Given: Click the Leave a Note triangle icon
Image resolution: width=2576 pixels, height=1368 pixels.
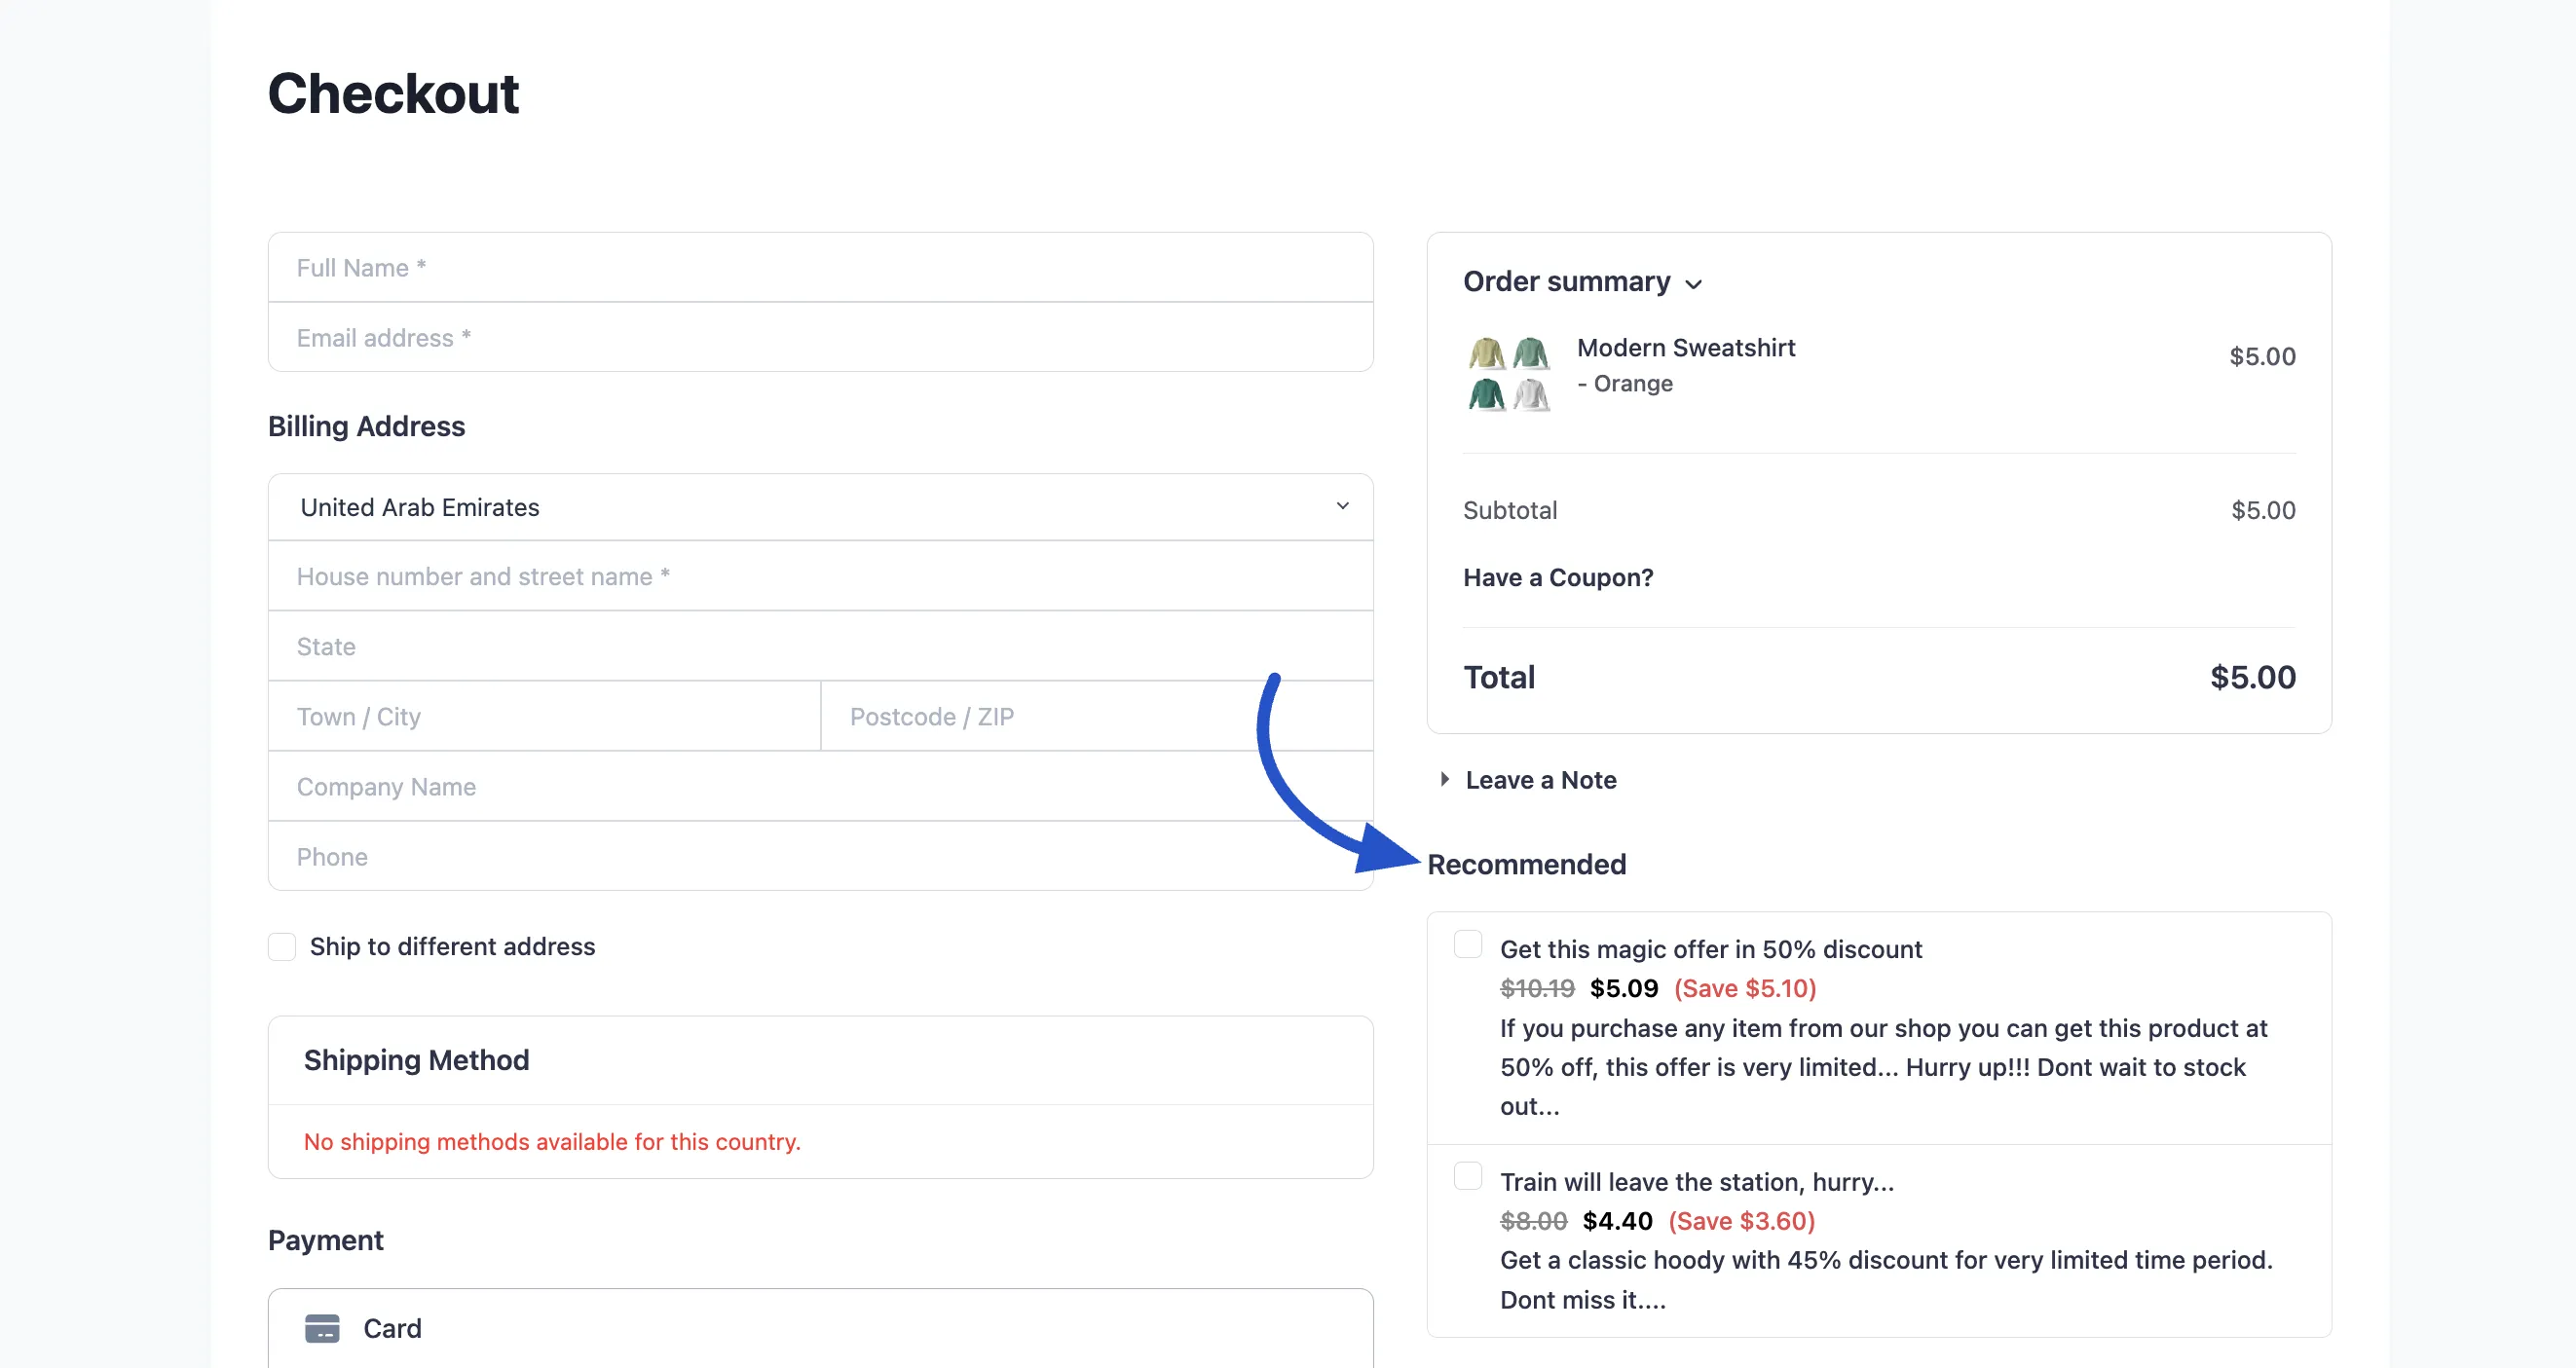Looking at the screenshot, I should tap(1444, 779).
